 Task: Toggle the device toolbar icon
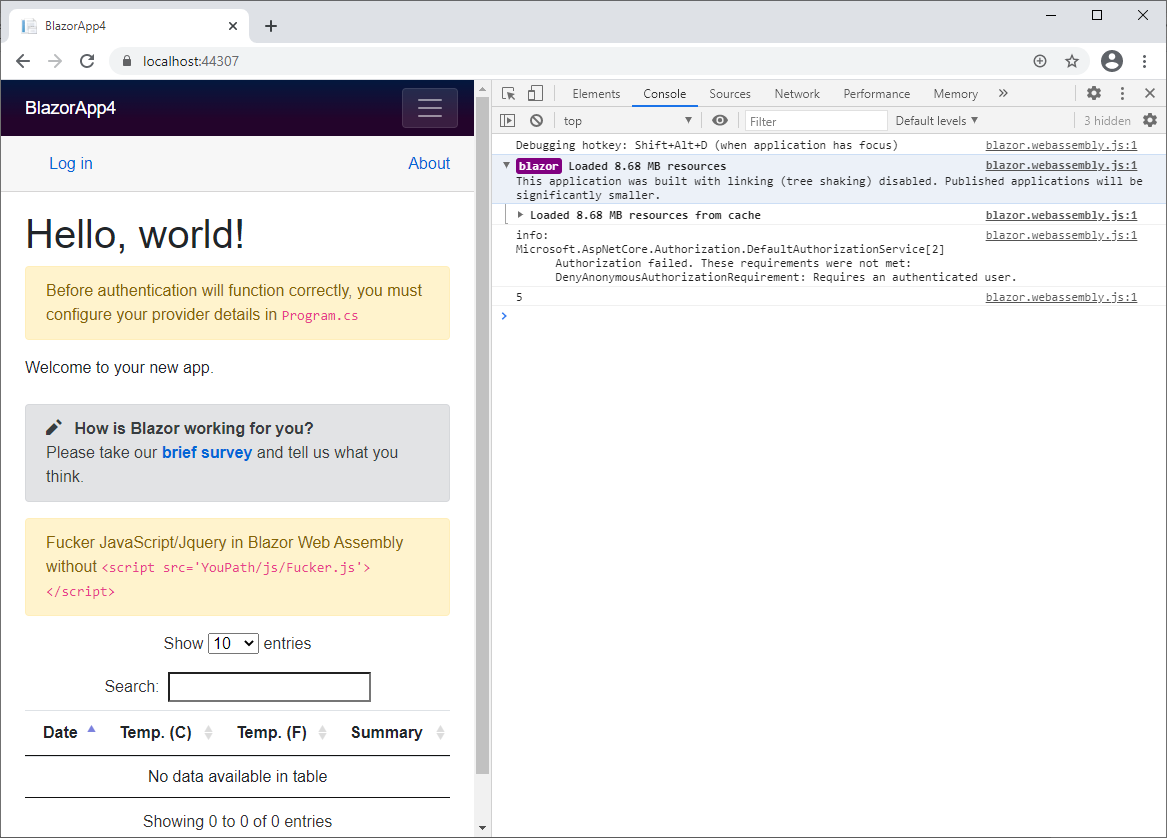(x=535, y=94)
